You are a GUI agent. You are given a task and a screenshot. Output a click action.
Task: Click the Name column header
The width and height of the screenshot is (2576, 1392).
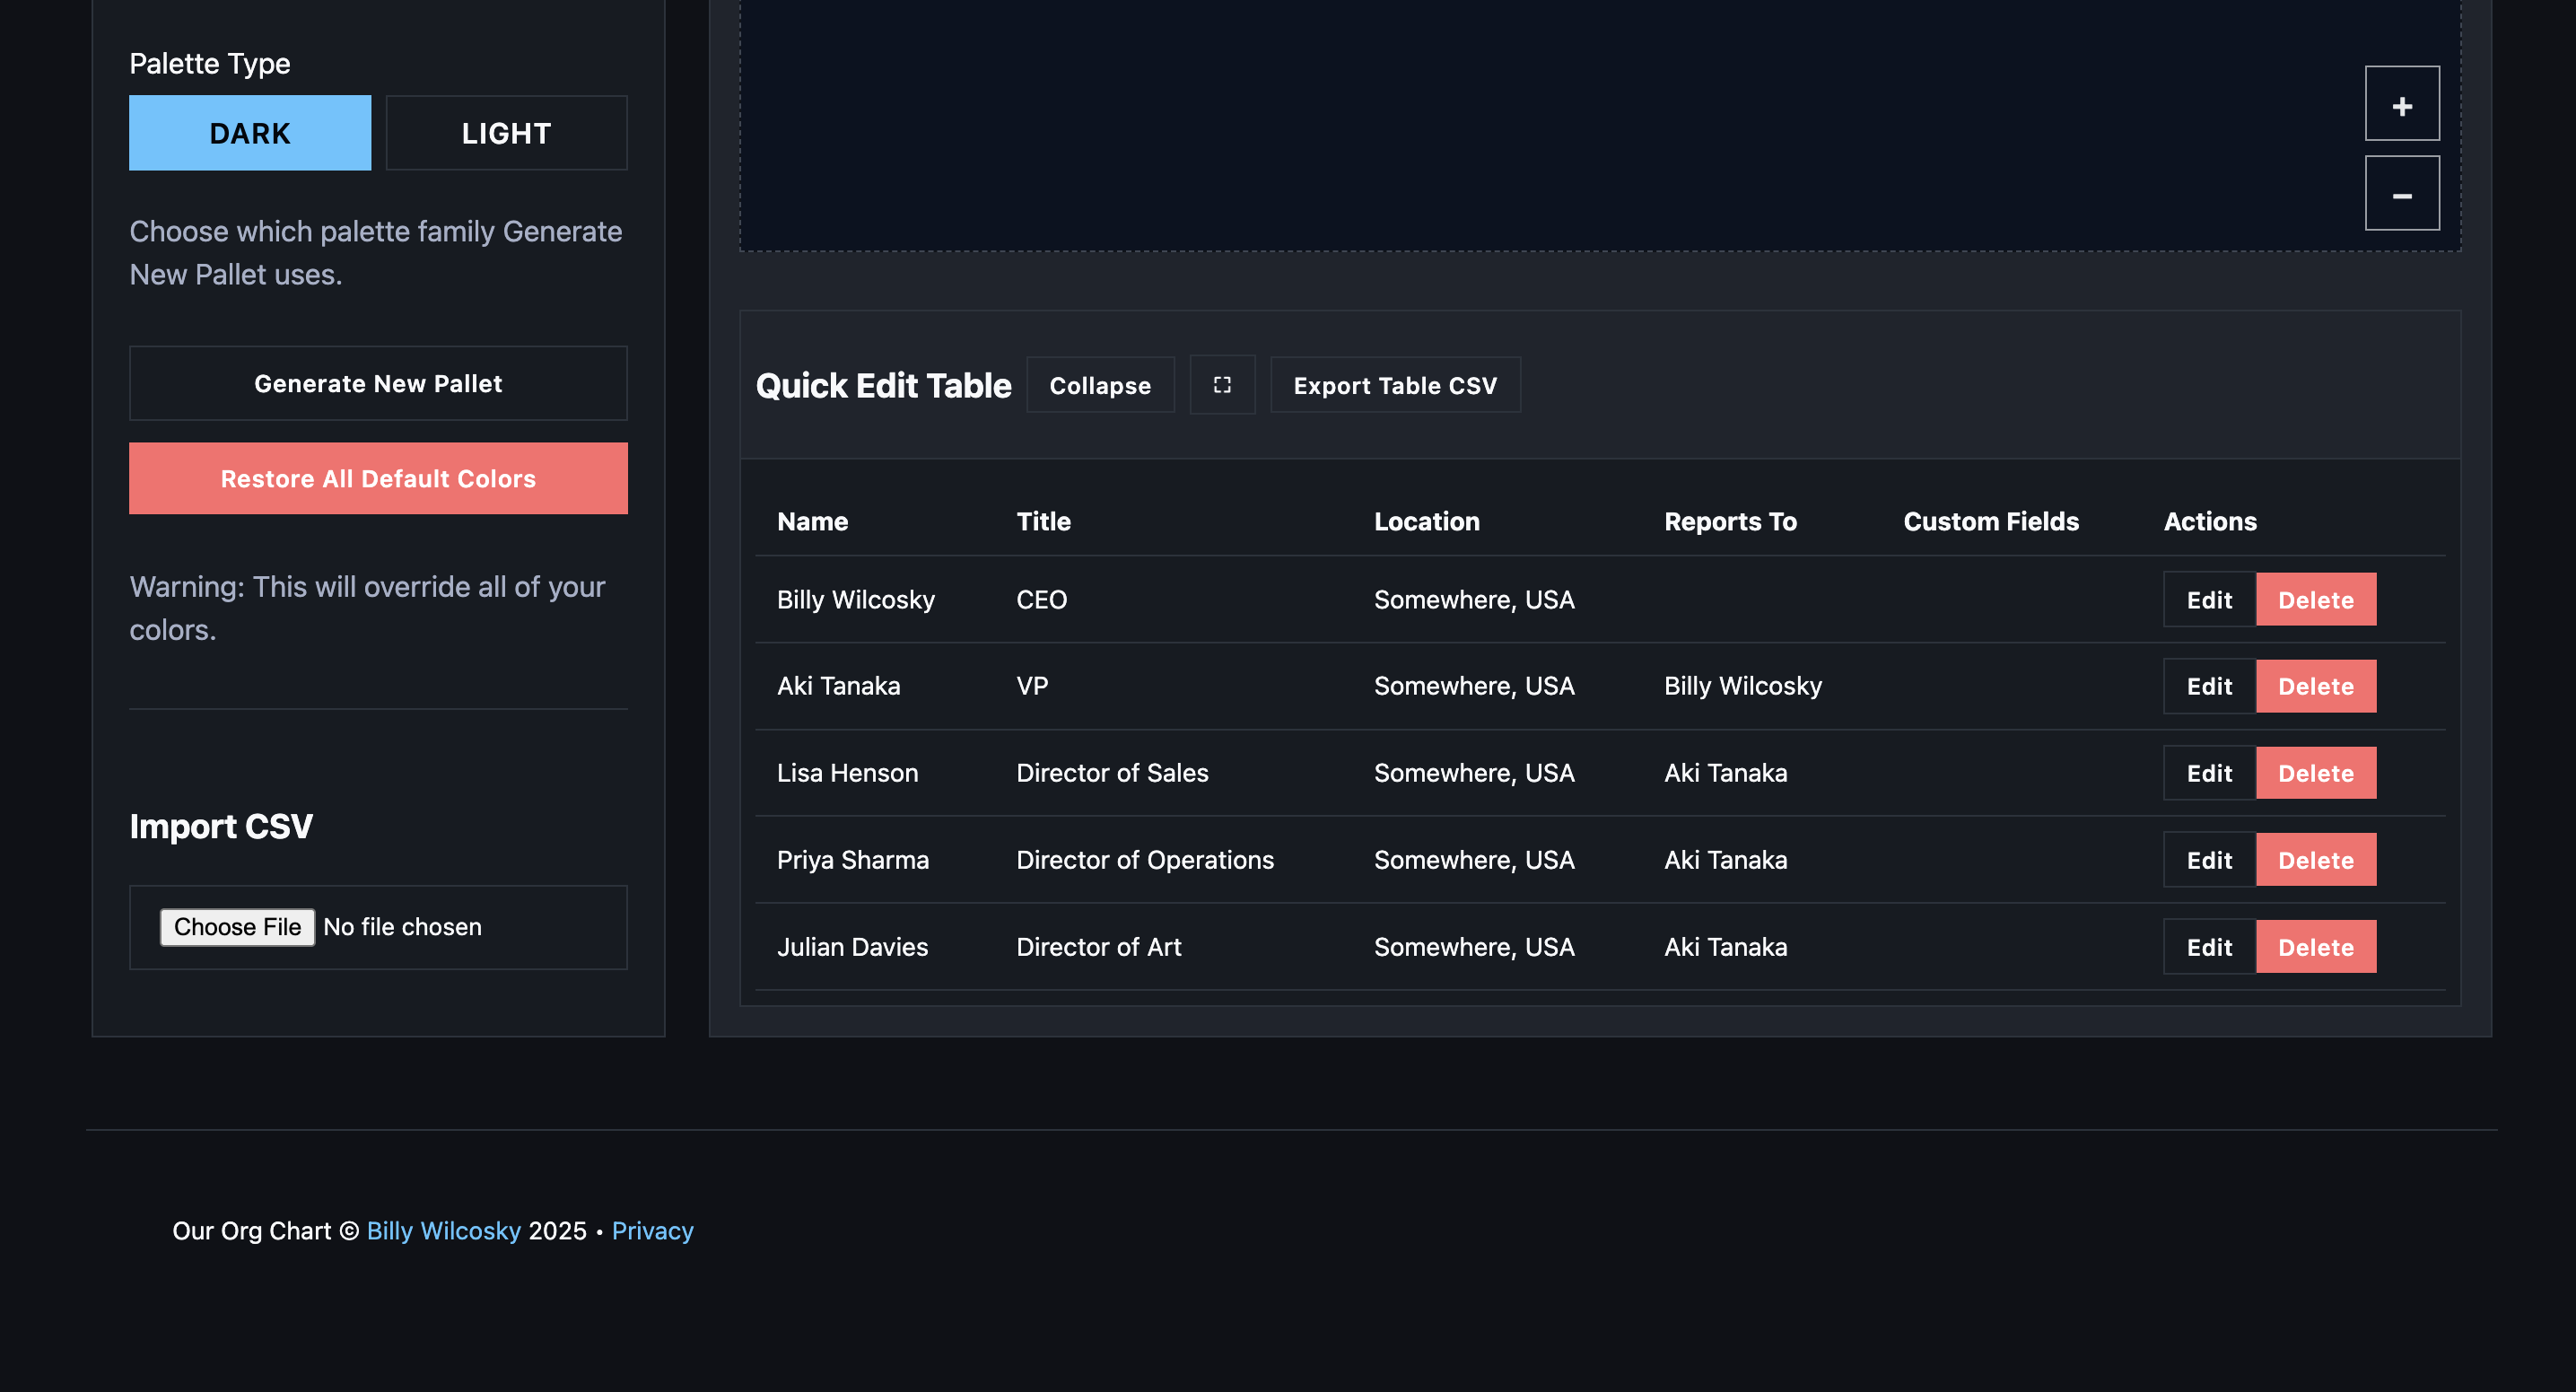click(x=812, y=522)
